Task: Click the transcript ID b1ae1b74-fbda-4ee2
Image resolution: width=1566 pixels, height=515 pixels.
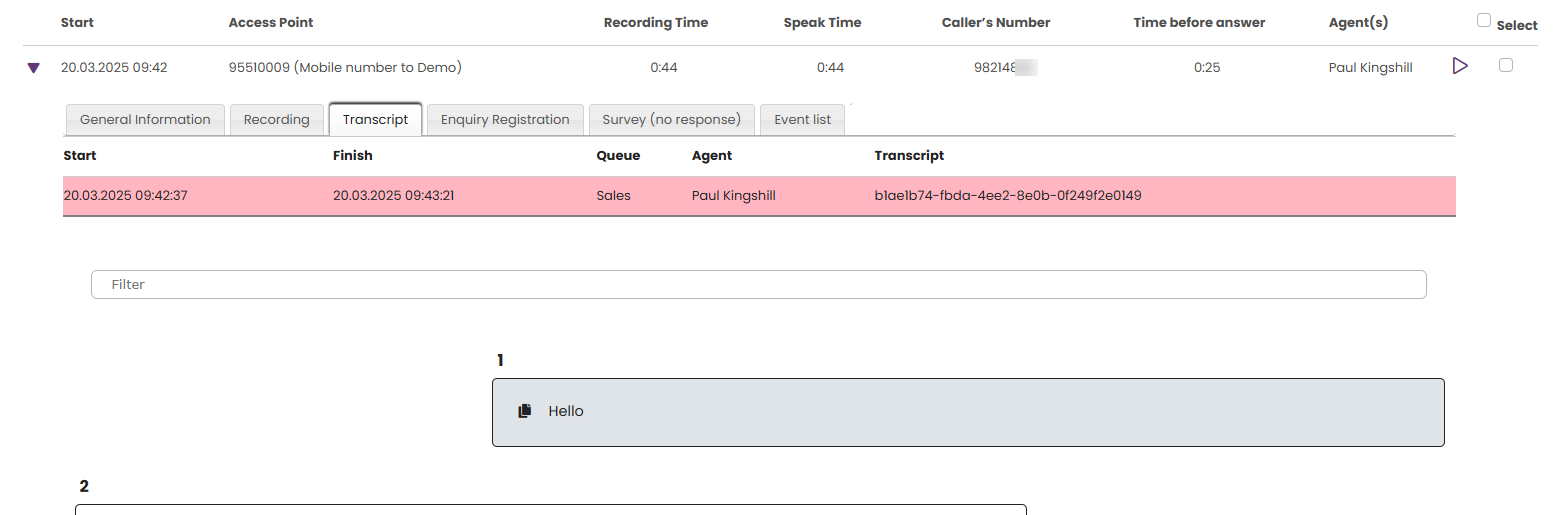Action: tap(1007, 196)
